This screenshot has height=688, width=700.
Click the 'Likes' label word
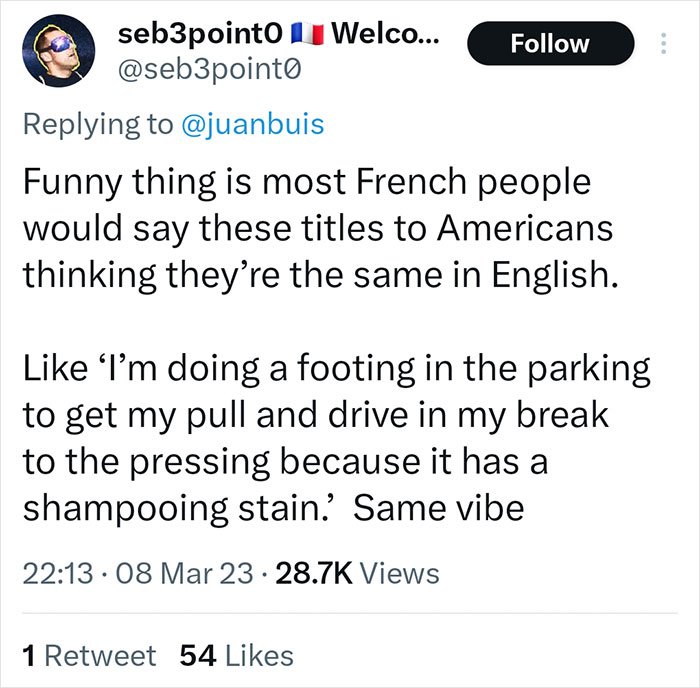[259, 655]
